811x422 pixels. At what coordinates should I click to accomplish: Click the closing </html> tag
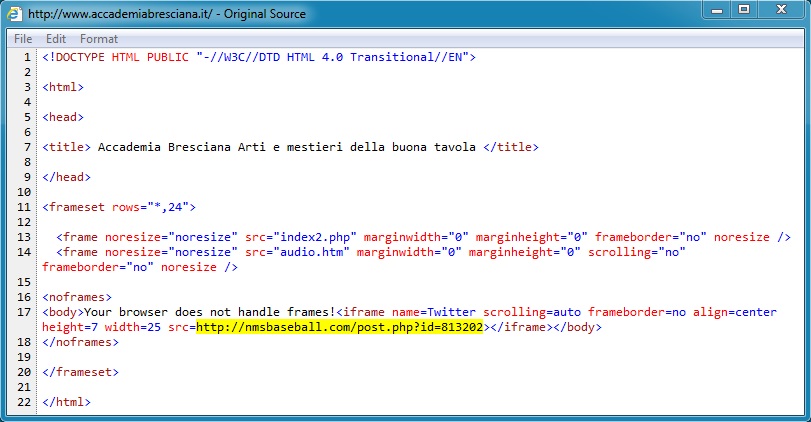pos(66,402)
